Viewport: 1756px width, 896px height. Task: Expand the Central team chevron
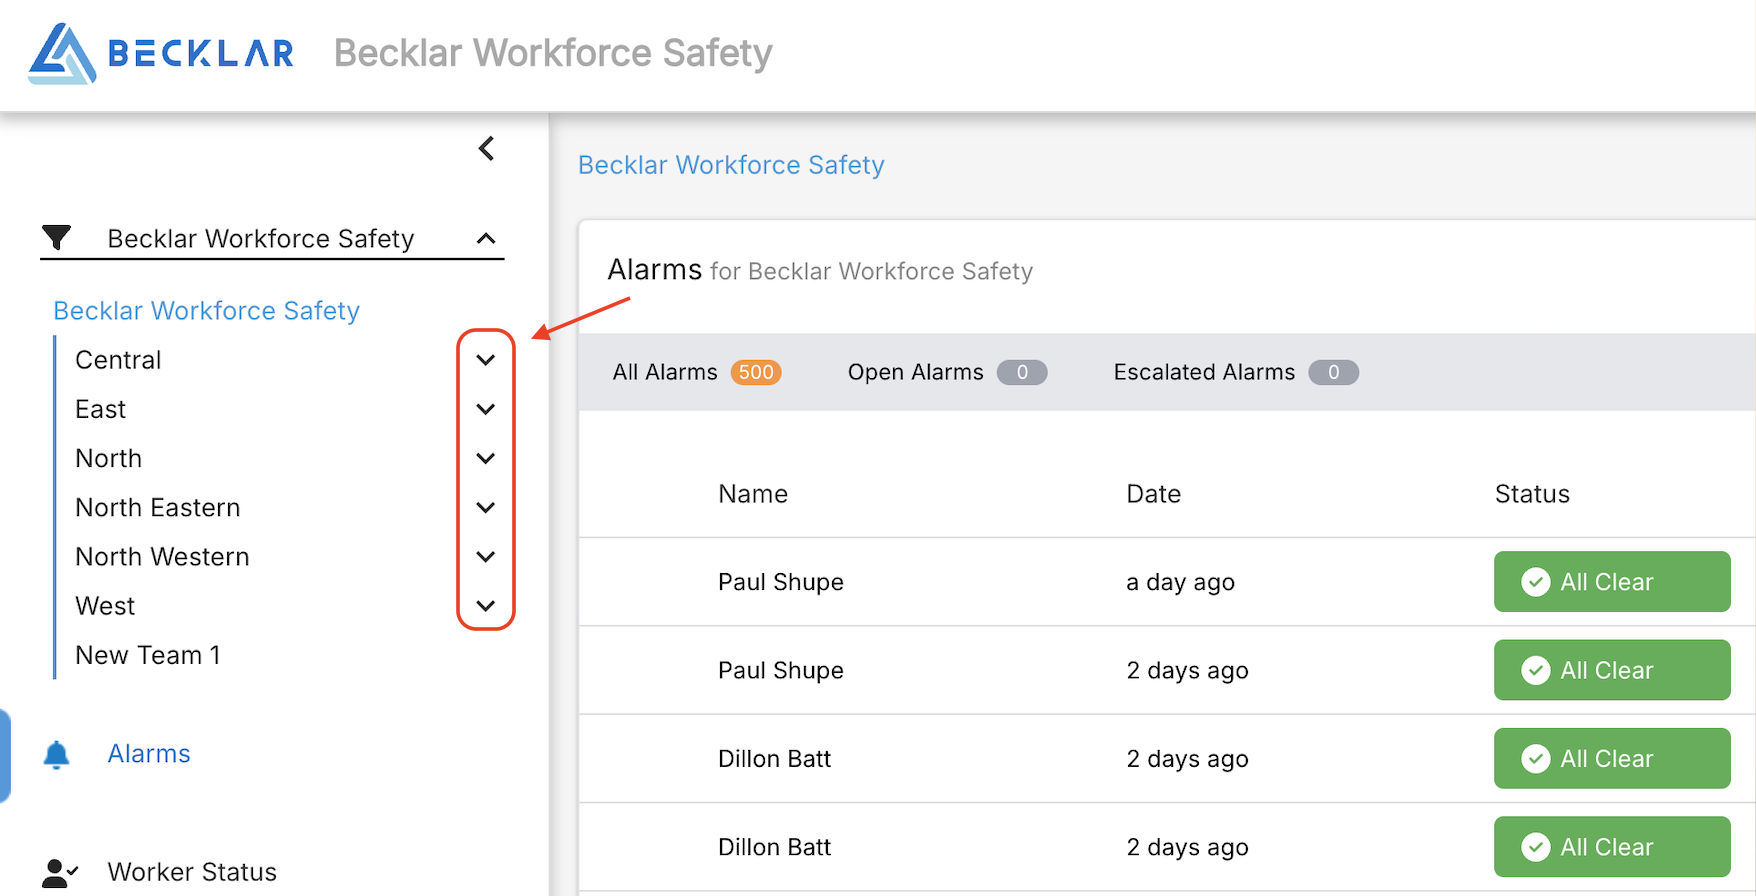click(x=486, y=360)
